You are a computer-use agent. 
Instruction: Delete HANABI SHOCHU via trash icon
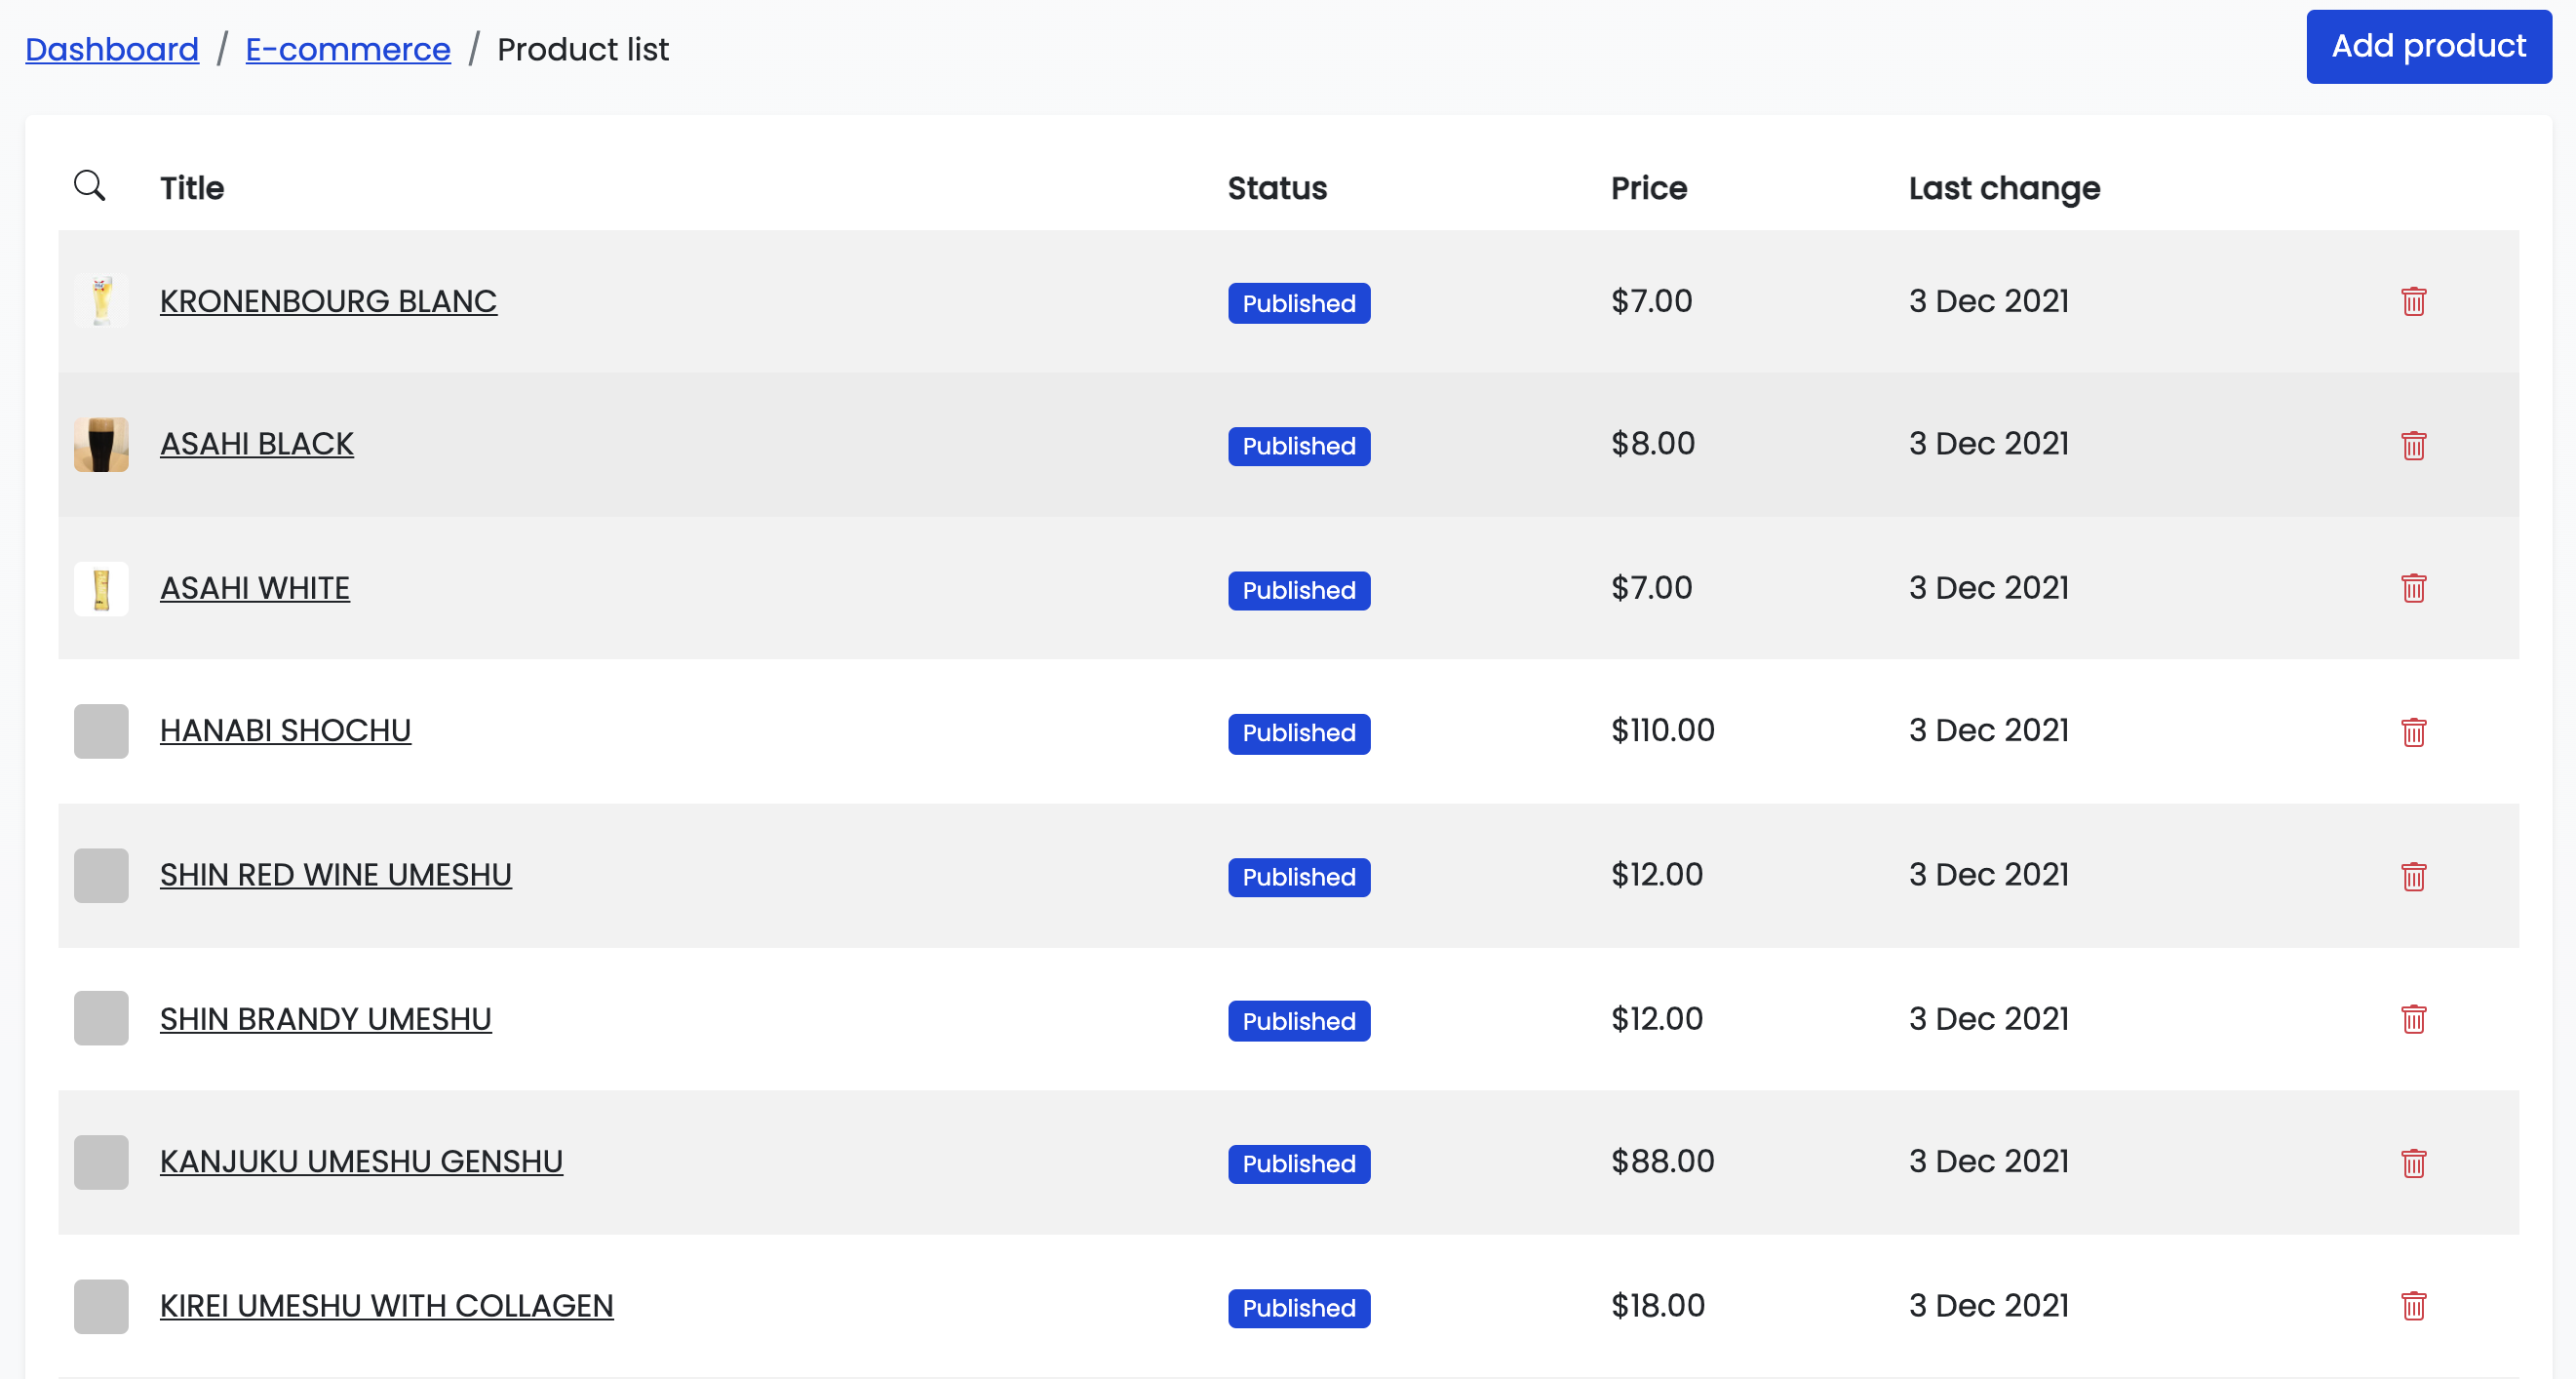point(2413,732)
